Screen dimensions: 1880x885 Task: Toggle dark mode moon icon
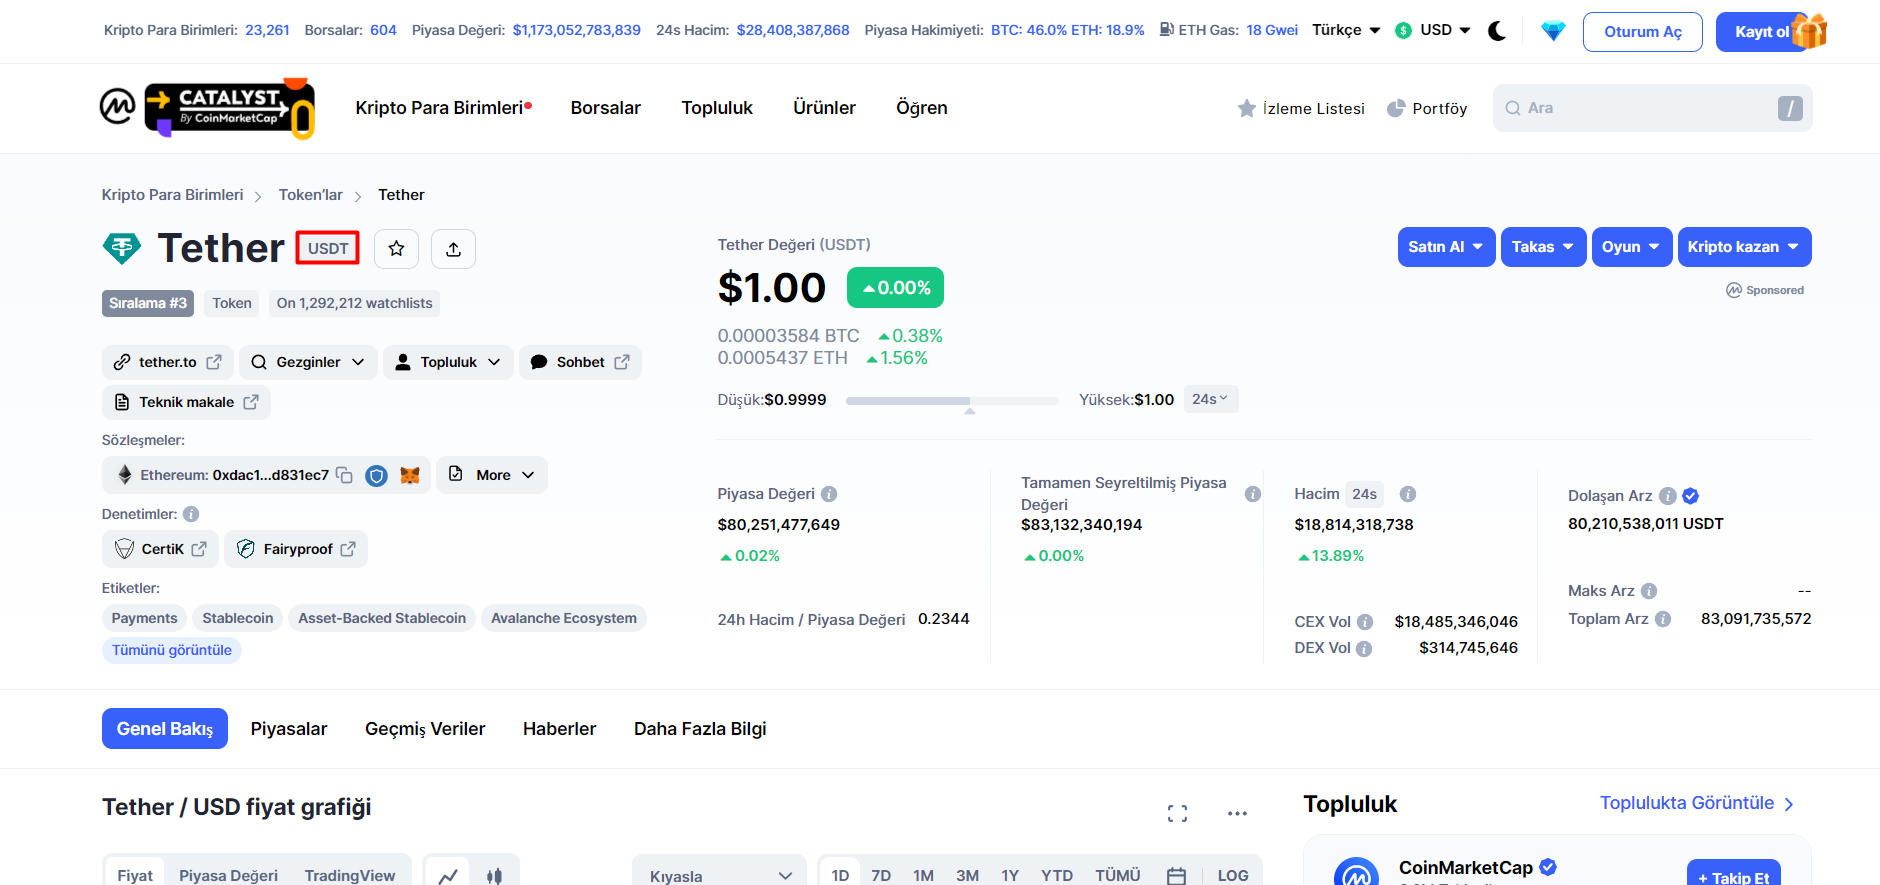pos(1497,31)
